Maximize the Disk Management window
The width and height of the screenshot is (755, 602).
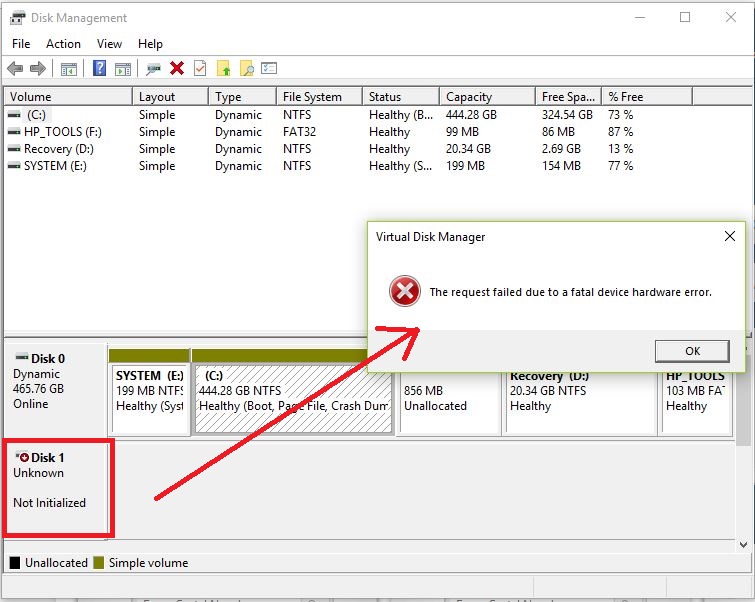click(685, 17)
